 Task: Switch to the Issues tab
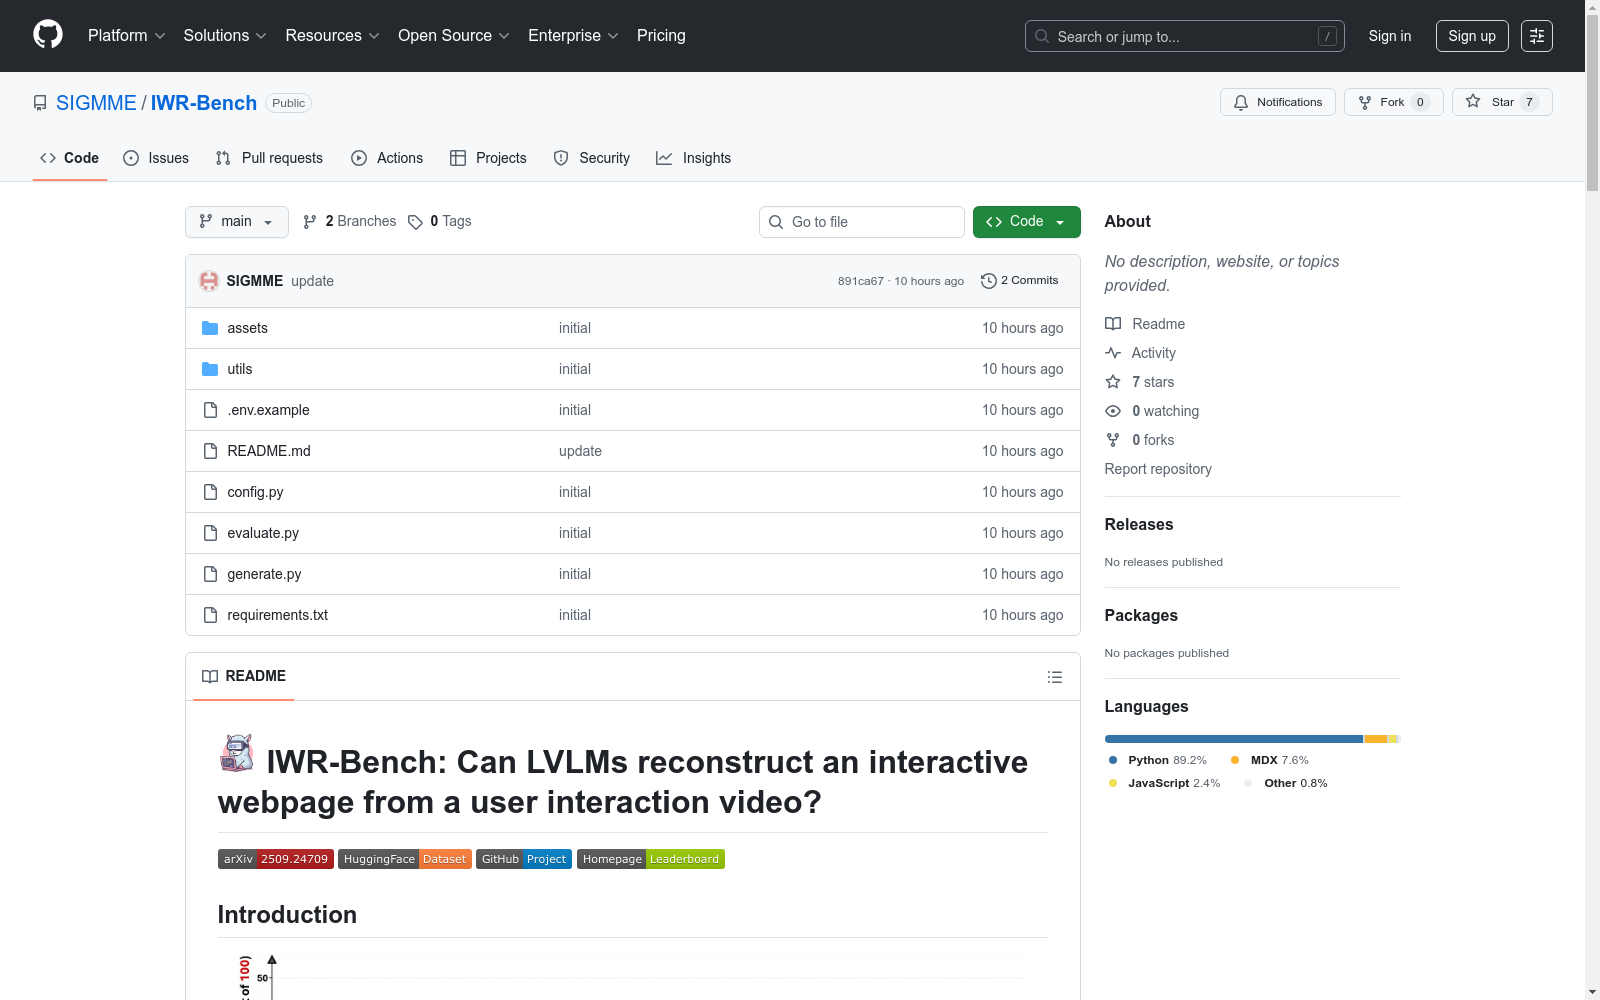coord(156,158)
